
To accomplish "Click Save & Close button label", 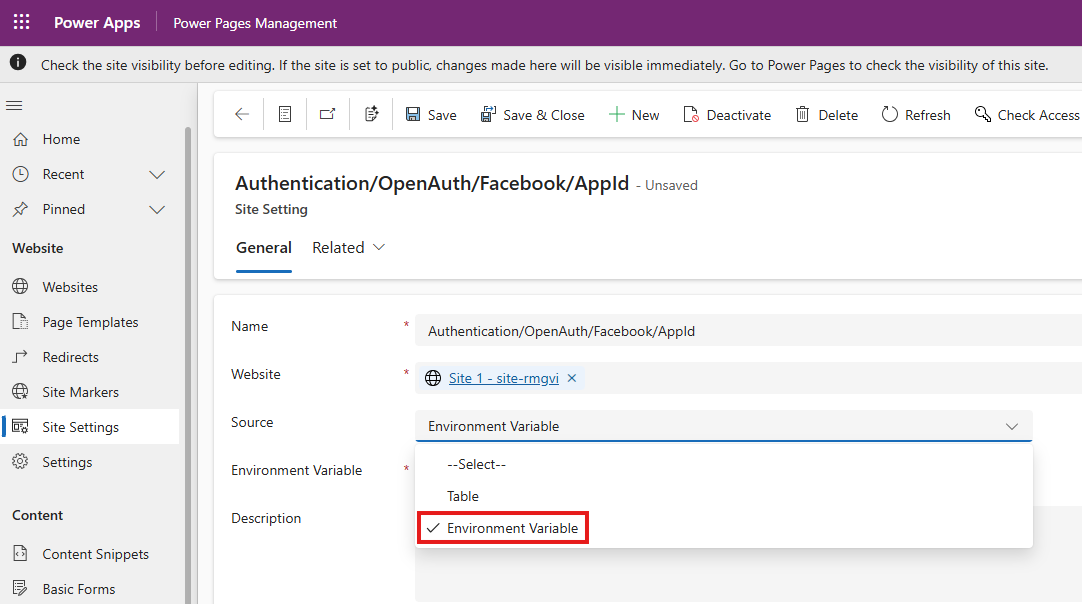I will click(544, 115).
